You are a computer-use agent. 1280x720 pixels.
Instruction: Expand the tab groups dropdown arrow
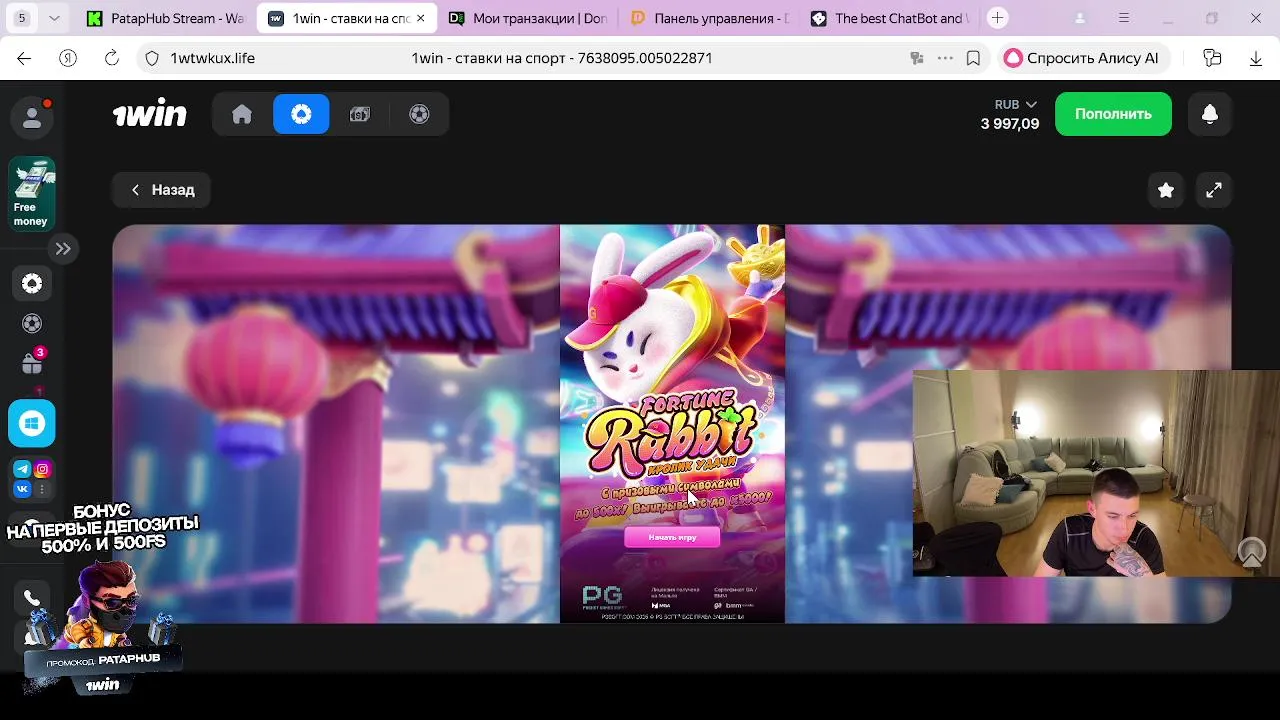click(54, 18)
